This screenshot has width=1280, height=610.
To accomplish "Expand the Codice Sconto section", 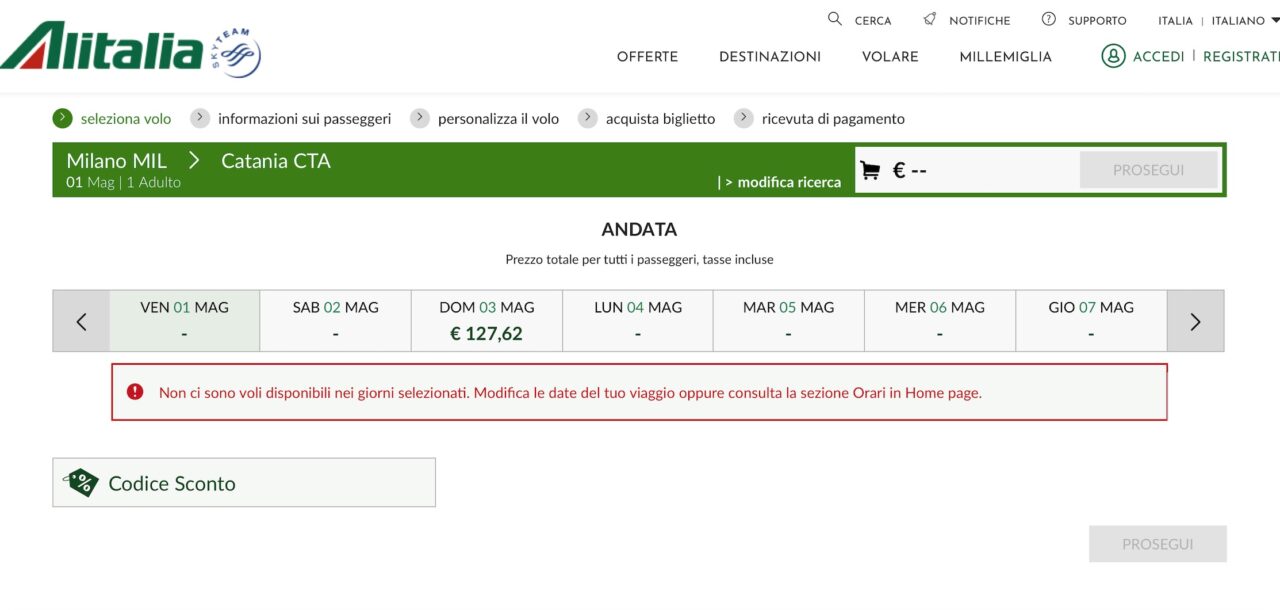I will pos(244,483).
